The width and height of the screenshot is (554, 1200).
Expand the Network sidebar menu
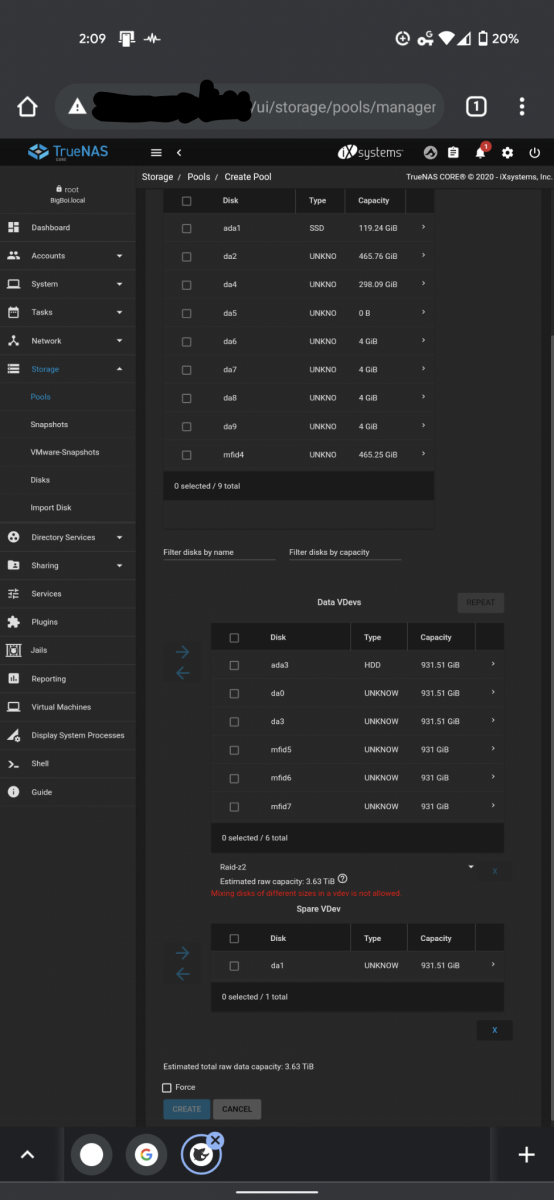[x=68, y=341]
